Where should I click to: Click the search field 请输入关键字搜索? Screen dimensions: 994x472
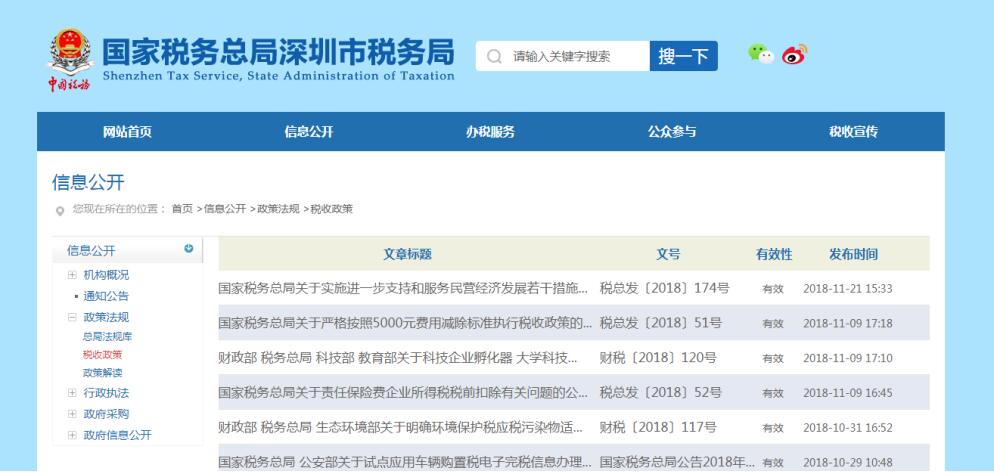[563, 56]
